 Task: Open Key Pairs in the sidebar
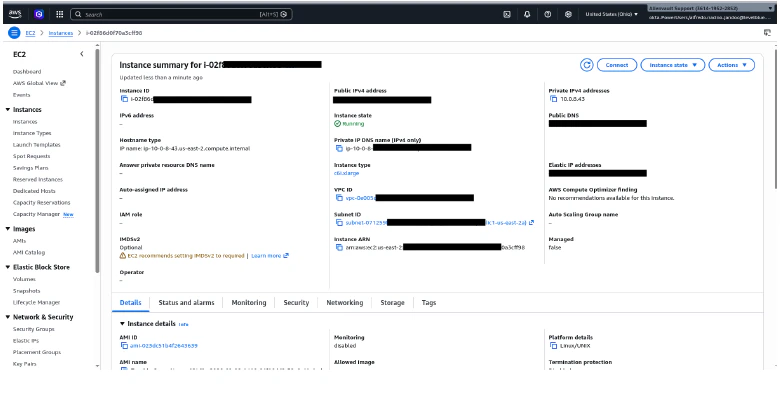24,364
